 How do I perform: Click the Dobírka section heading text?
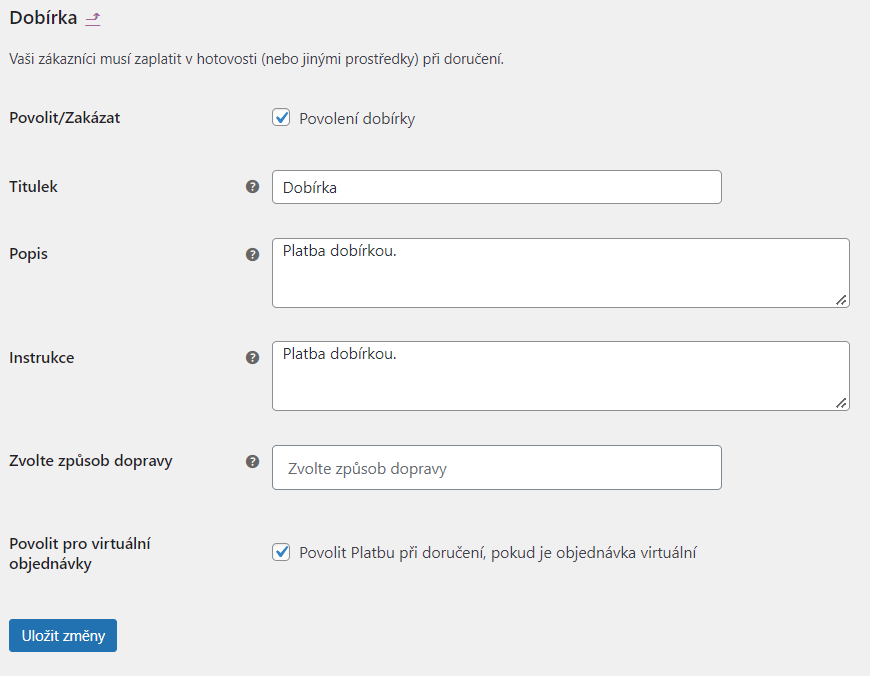(43, 18)
